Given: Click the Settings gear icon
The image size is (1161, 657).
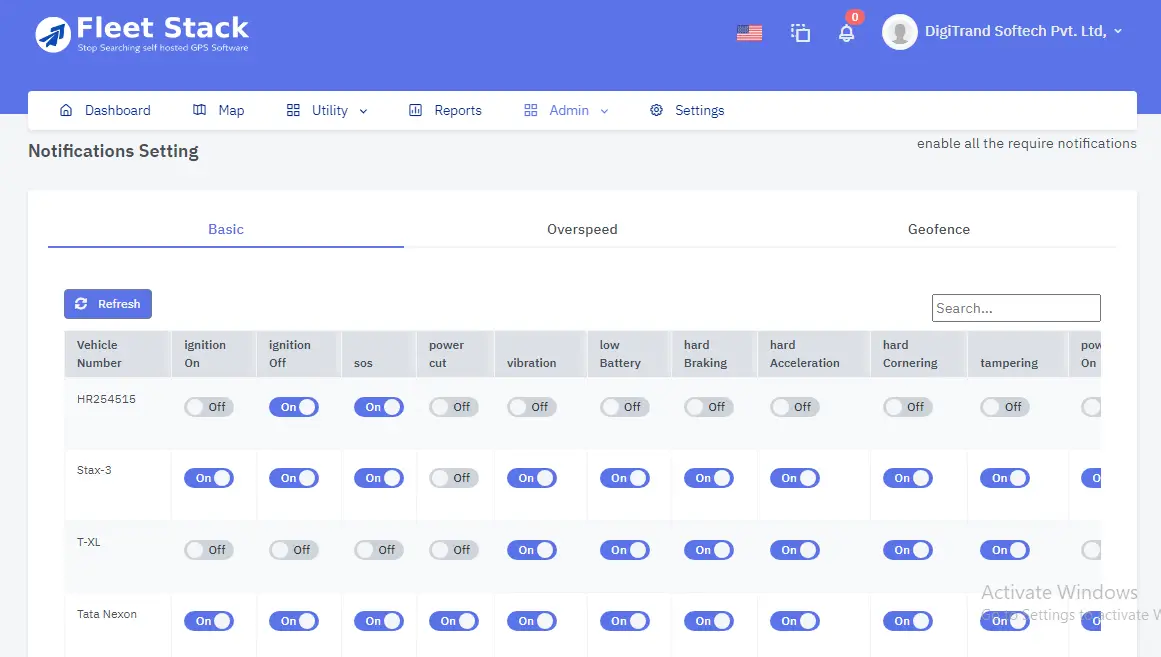Looking at the screenshot, I should pyautogui.click(x=656, y=110).
